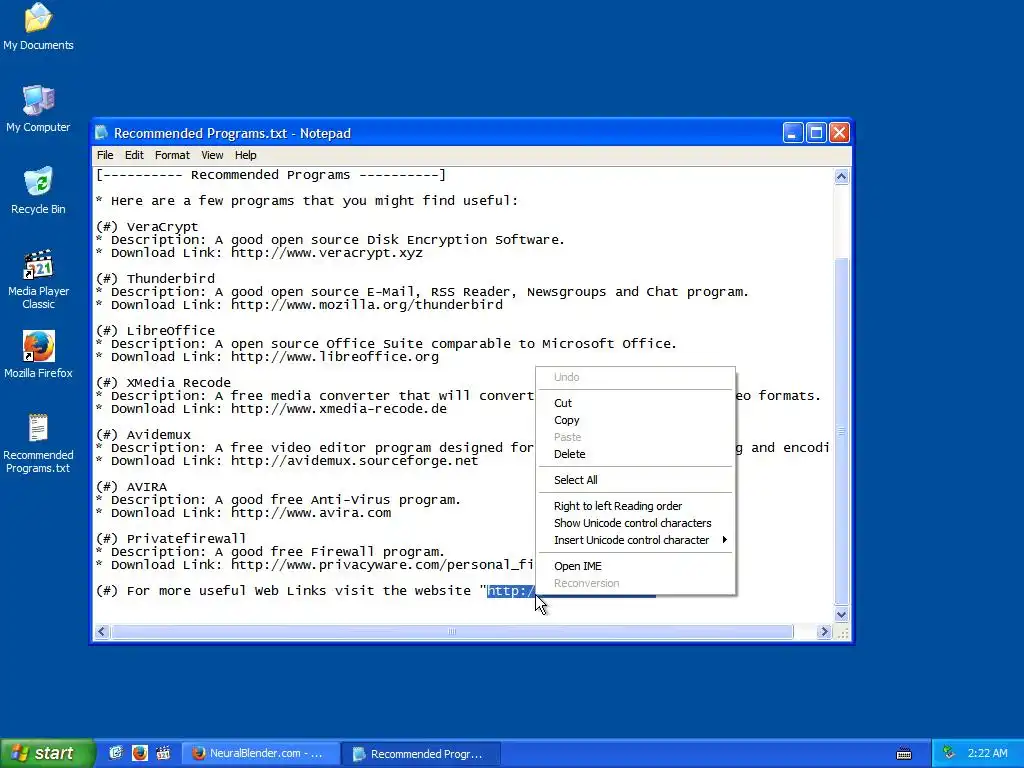Toggle Show Unicode control characters
The image size is (1024, 768).
pyautogui.click(x=635, y=523)
